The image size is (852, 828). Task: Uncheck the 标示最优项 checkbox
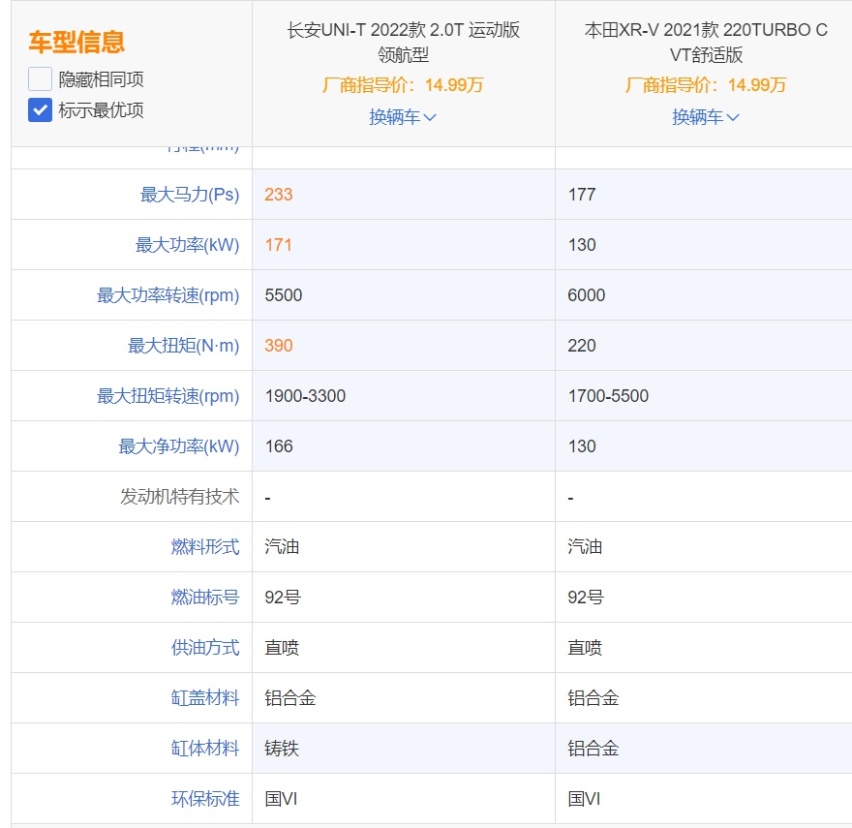[x=40, y=110]
